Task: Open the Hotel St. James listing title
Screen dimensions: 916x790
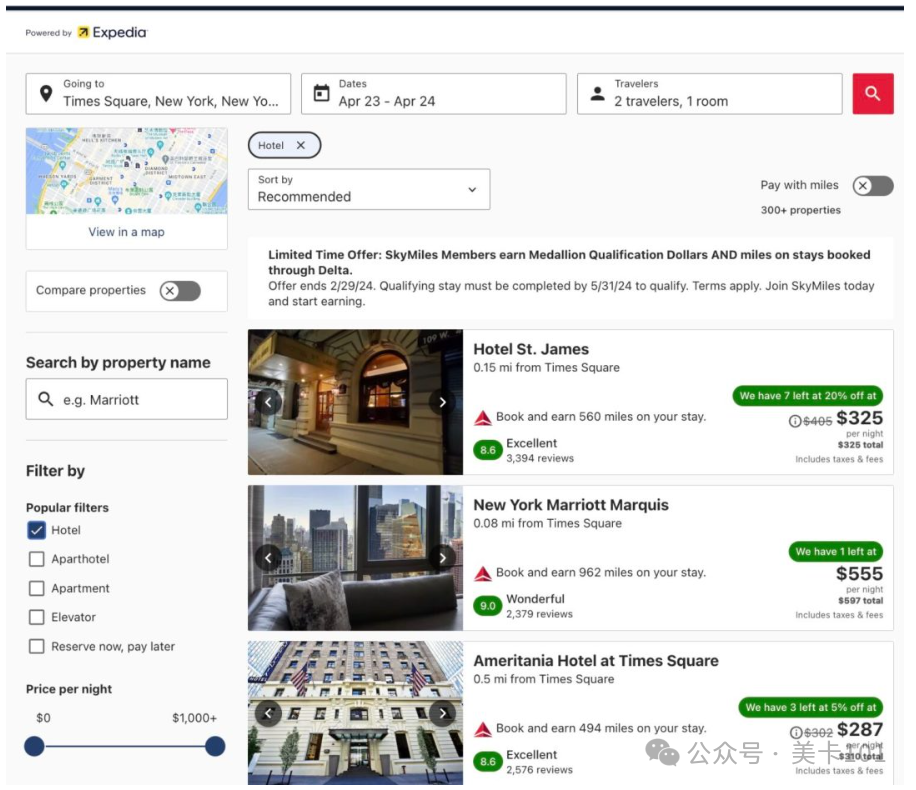Action: coord(531,349)
